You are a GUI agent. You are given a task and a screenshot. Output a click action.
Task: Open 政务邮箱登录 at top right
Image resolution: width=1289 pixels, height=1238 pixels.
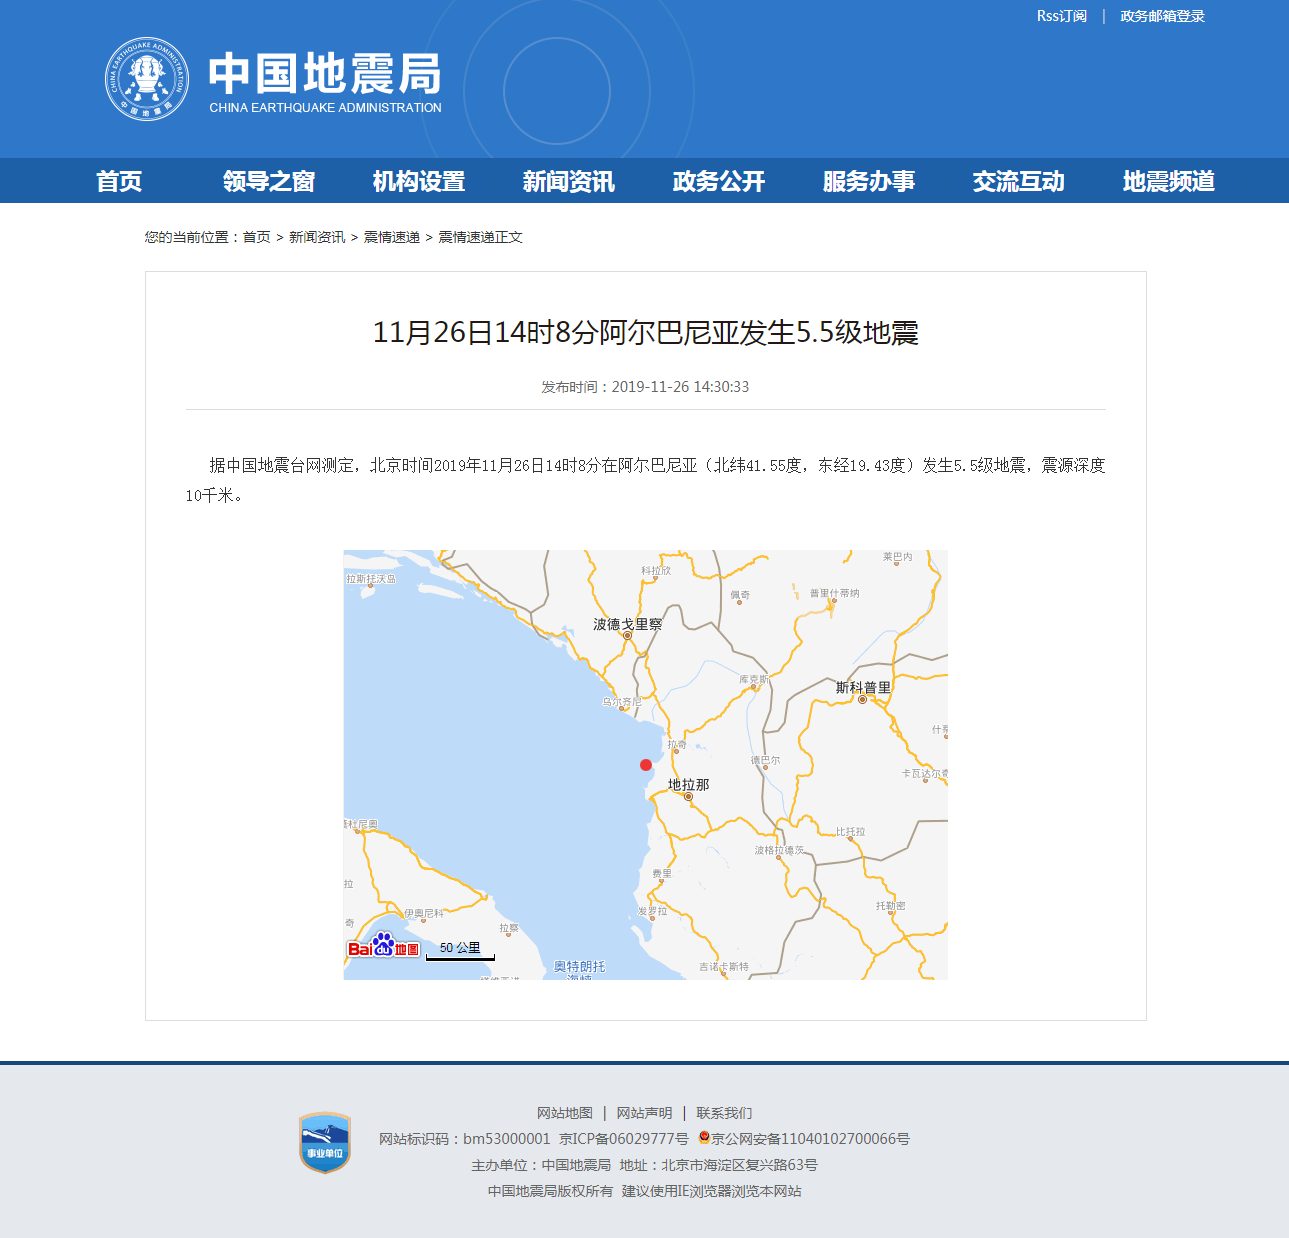pyautogui.click(x=1160, y=15)
